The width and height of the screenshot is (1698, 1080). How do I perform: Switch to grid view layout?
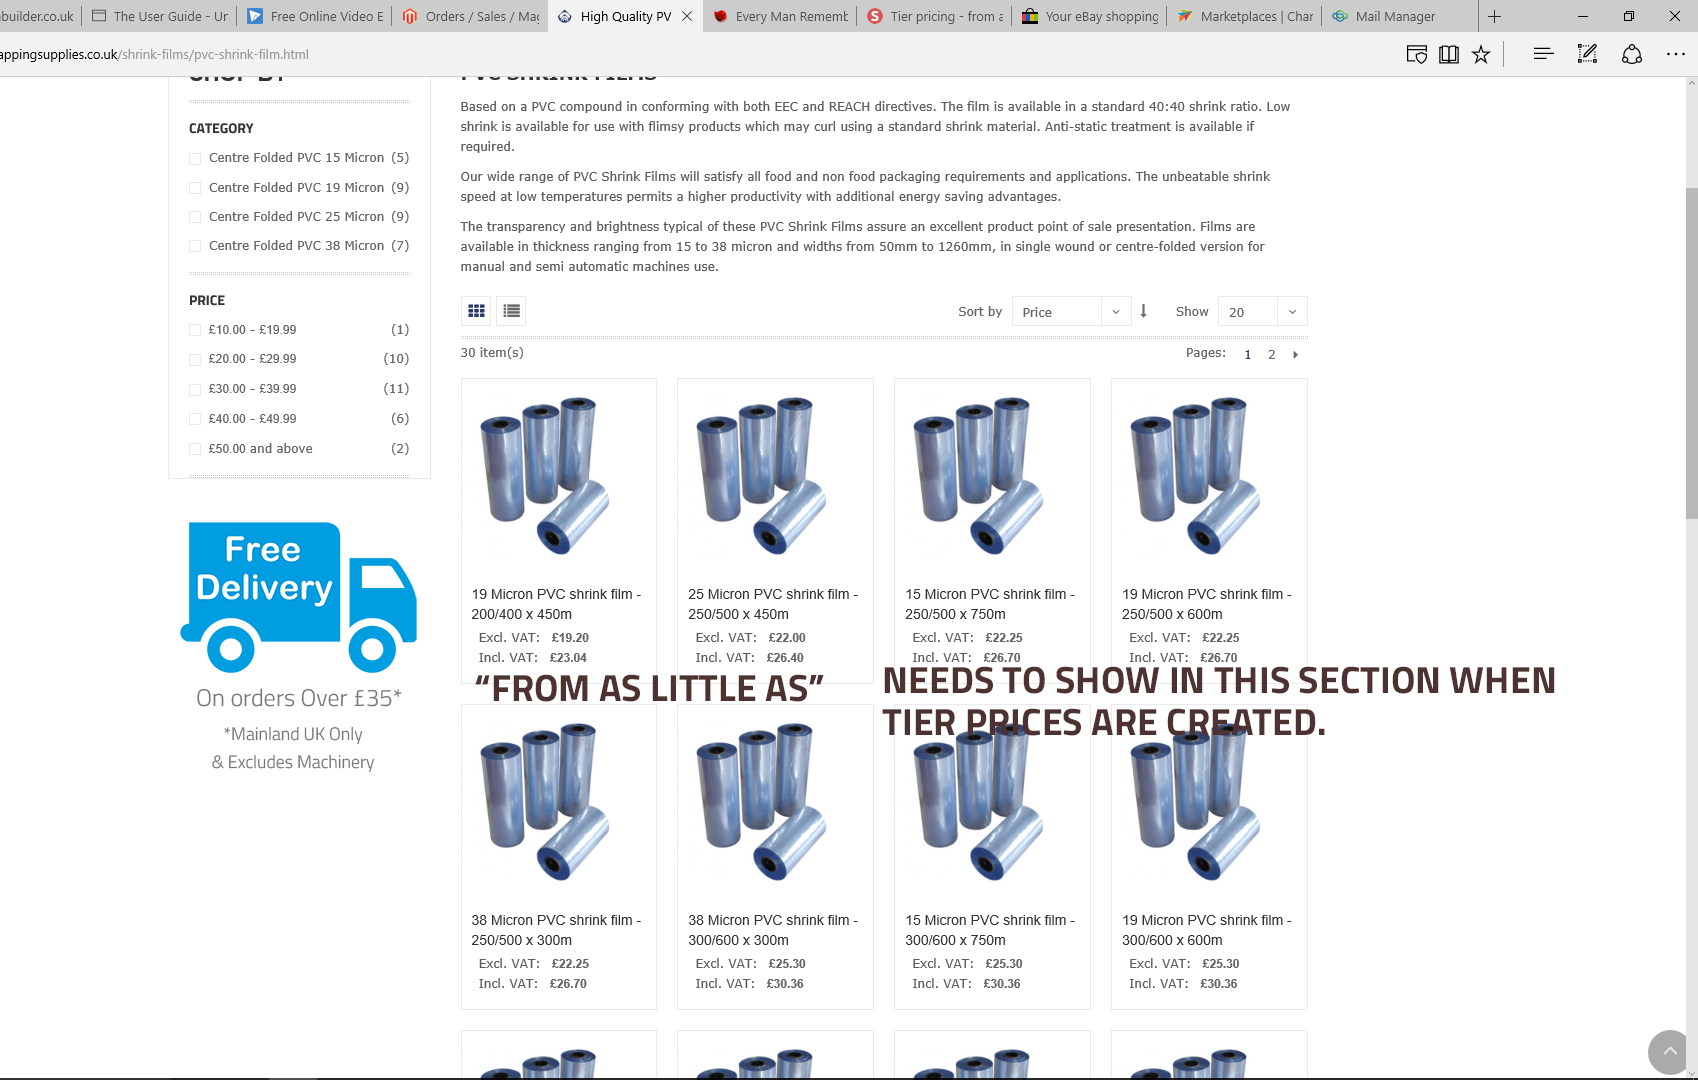[476, 311]
